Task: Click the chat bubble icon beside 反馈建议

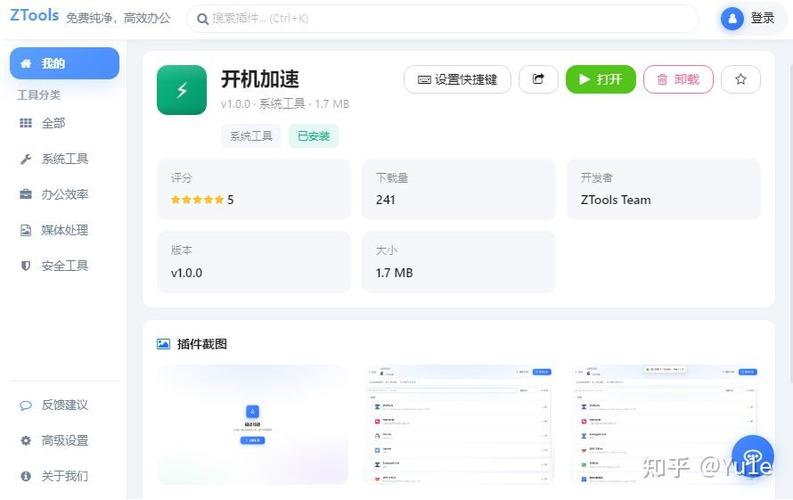Action: click(x=26, y=405)
